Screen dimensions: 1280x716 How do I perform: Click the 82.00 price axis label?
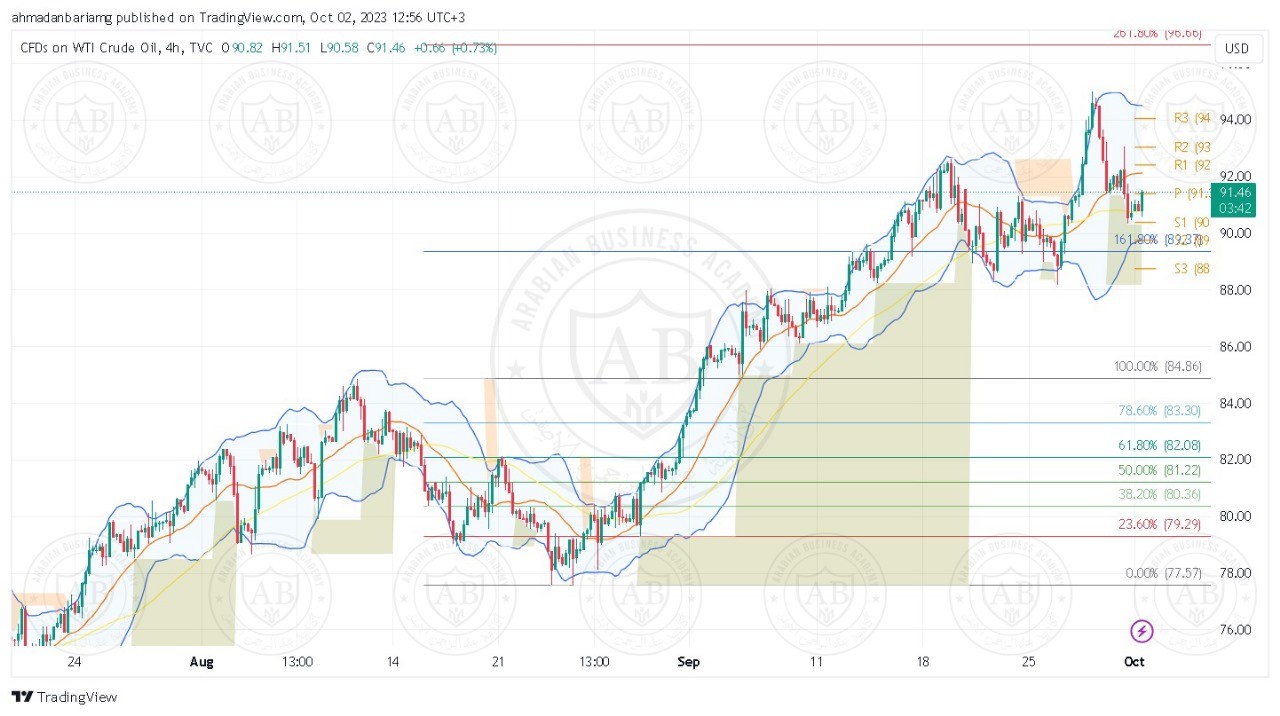click(1235, 460)
